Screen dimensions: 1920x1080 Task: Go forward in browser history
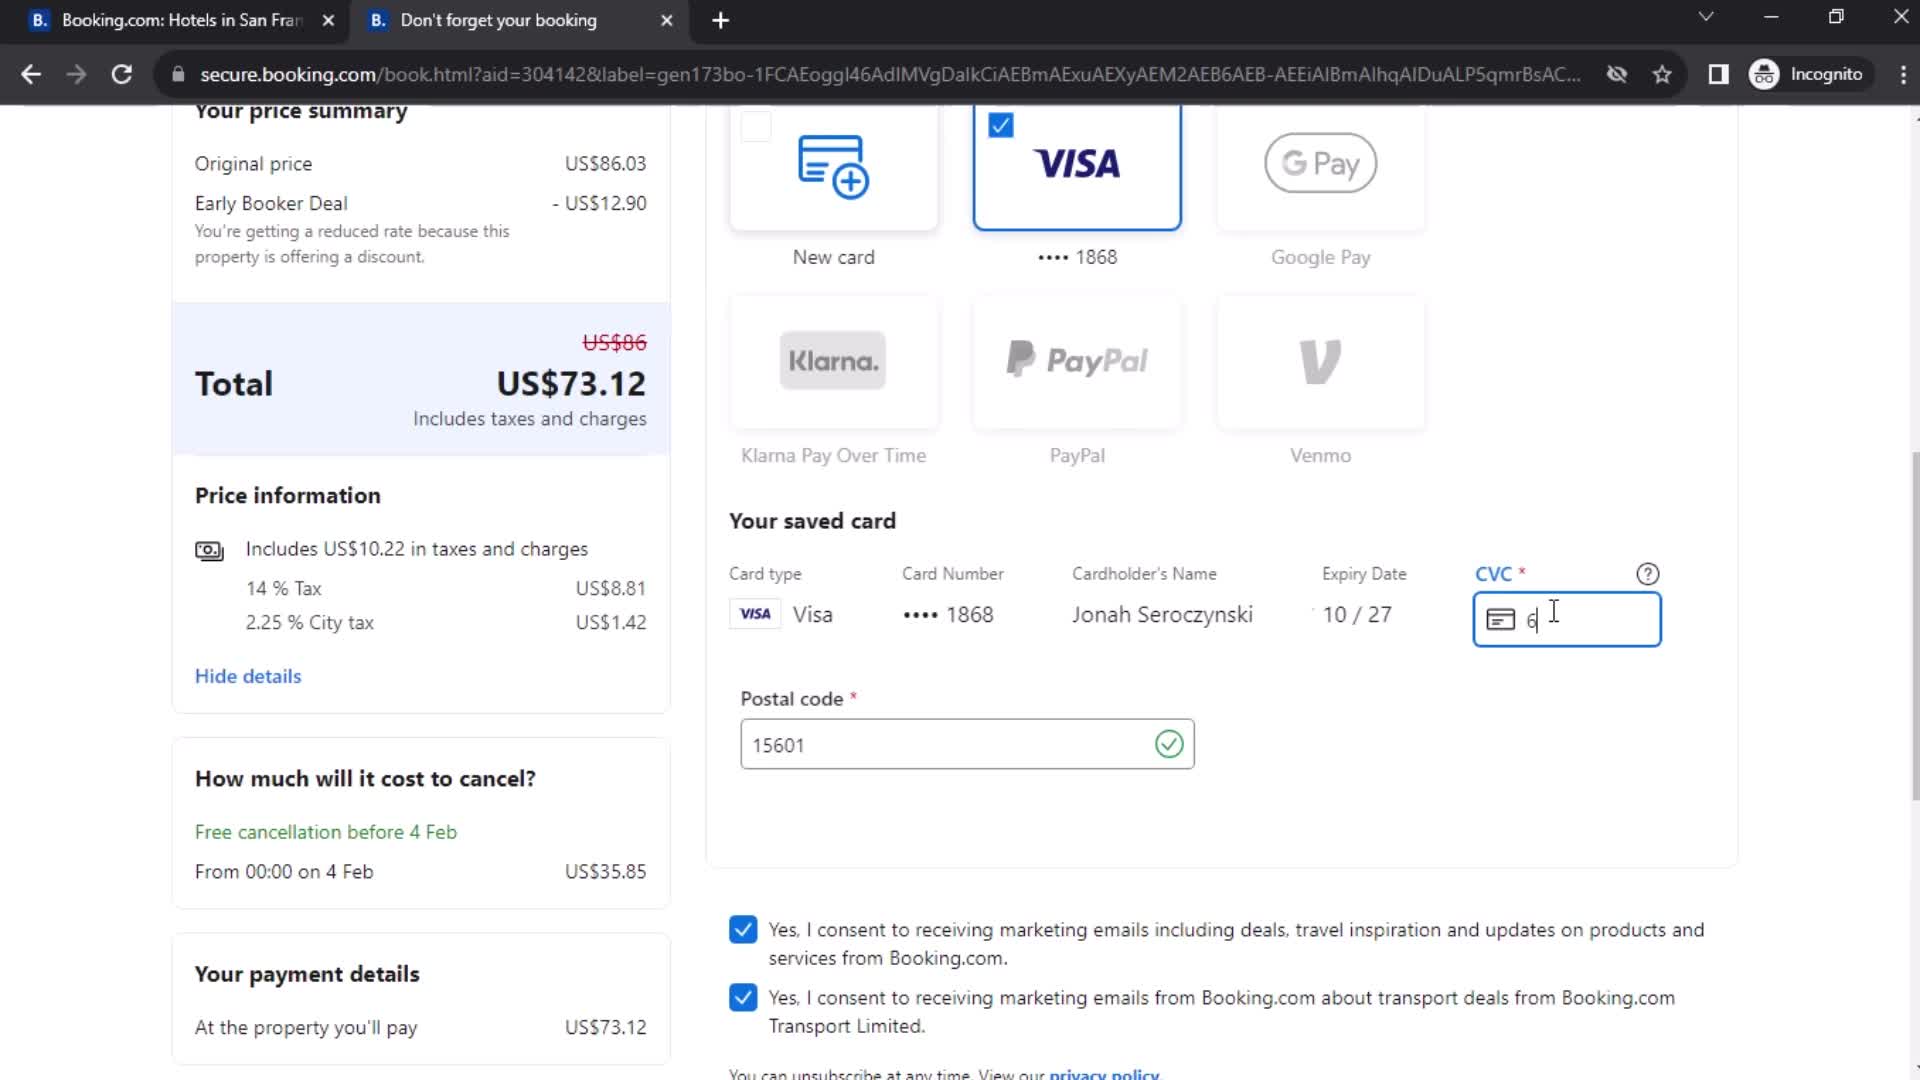tap(76, 74)
